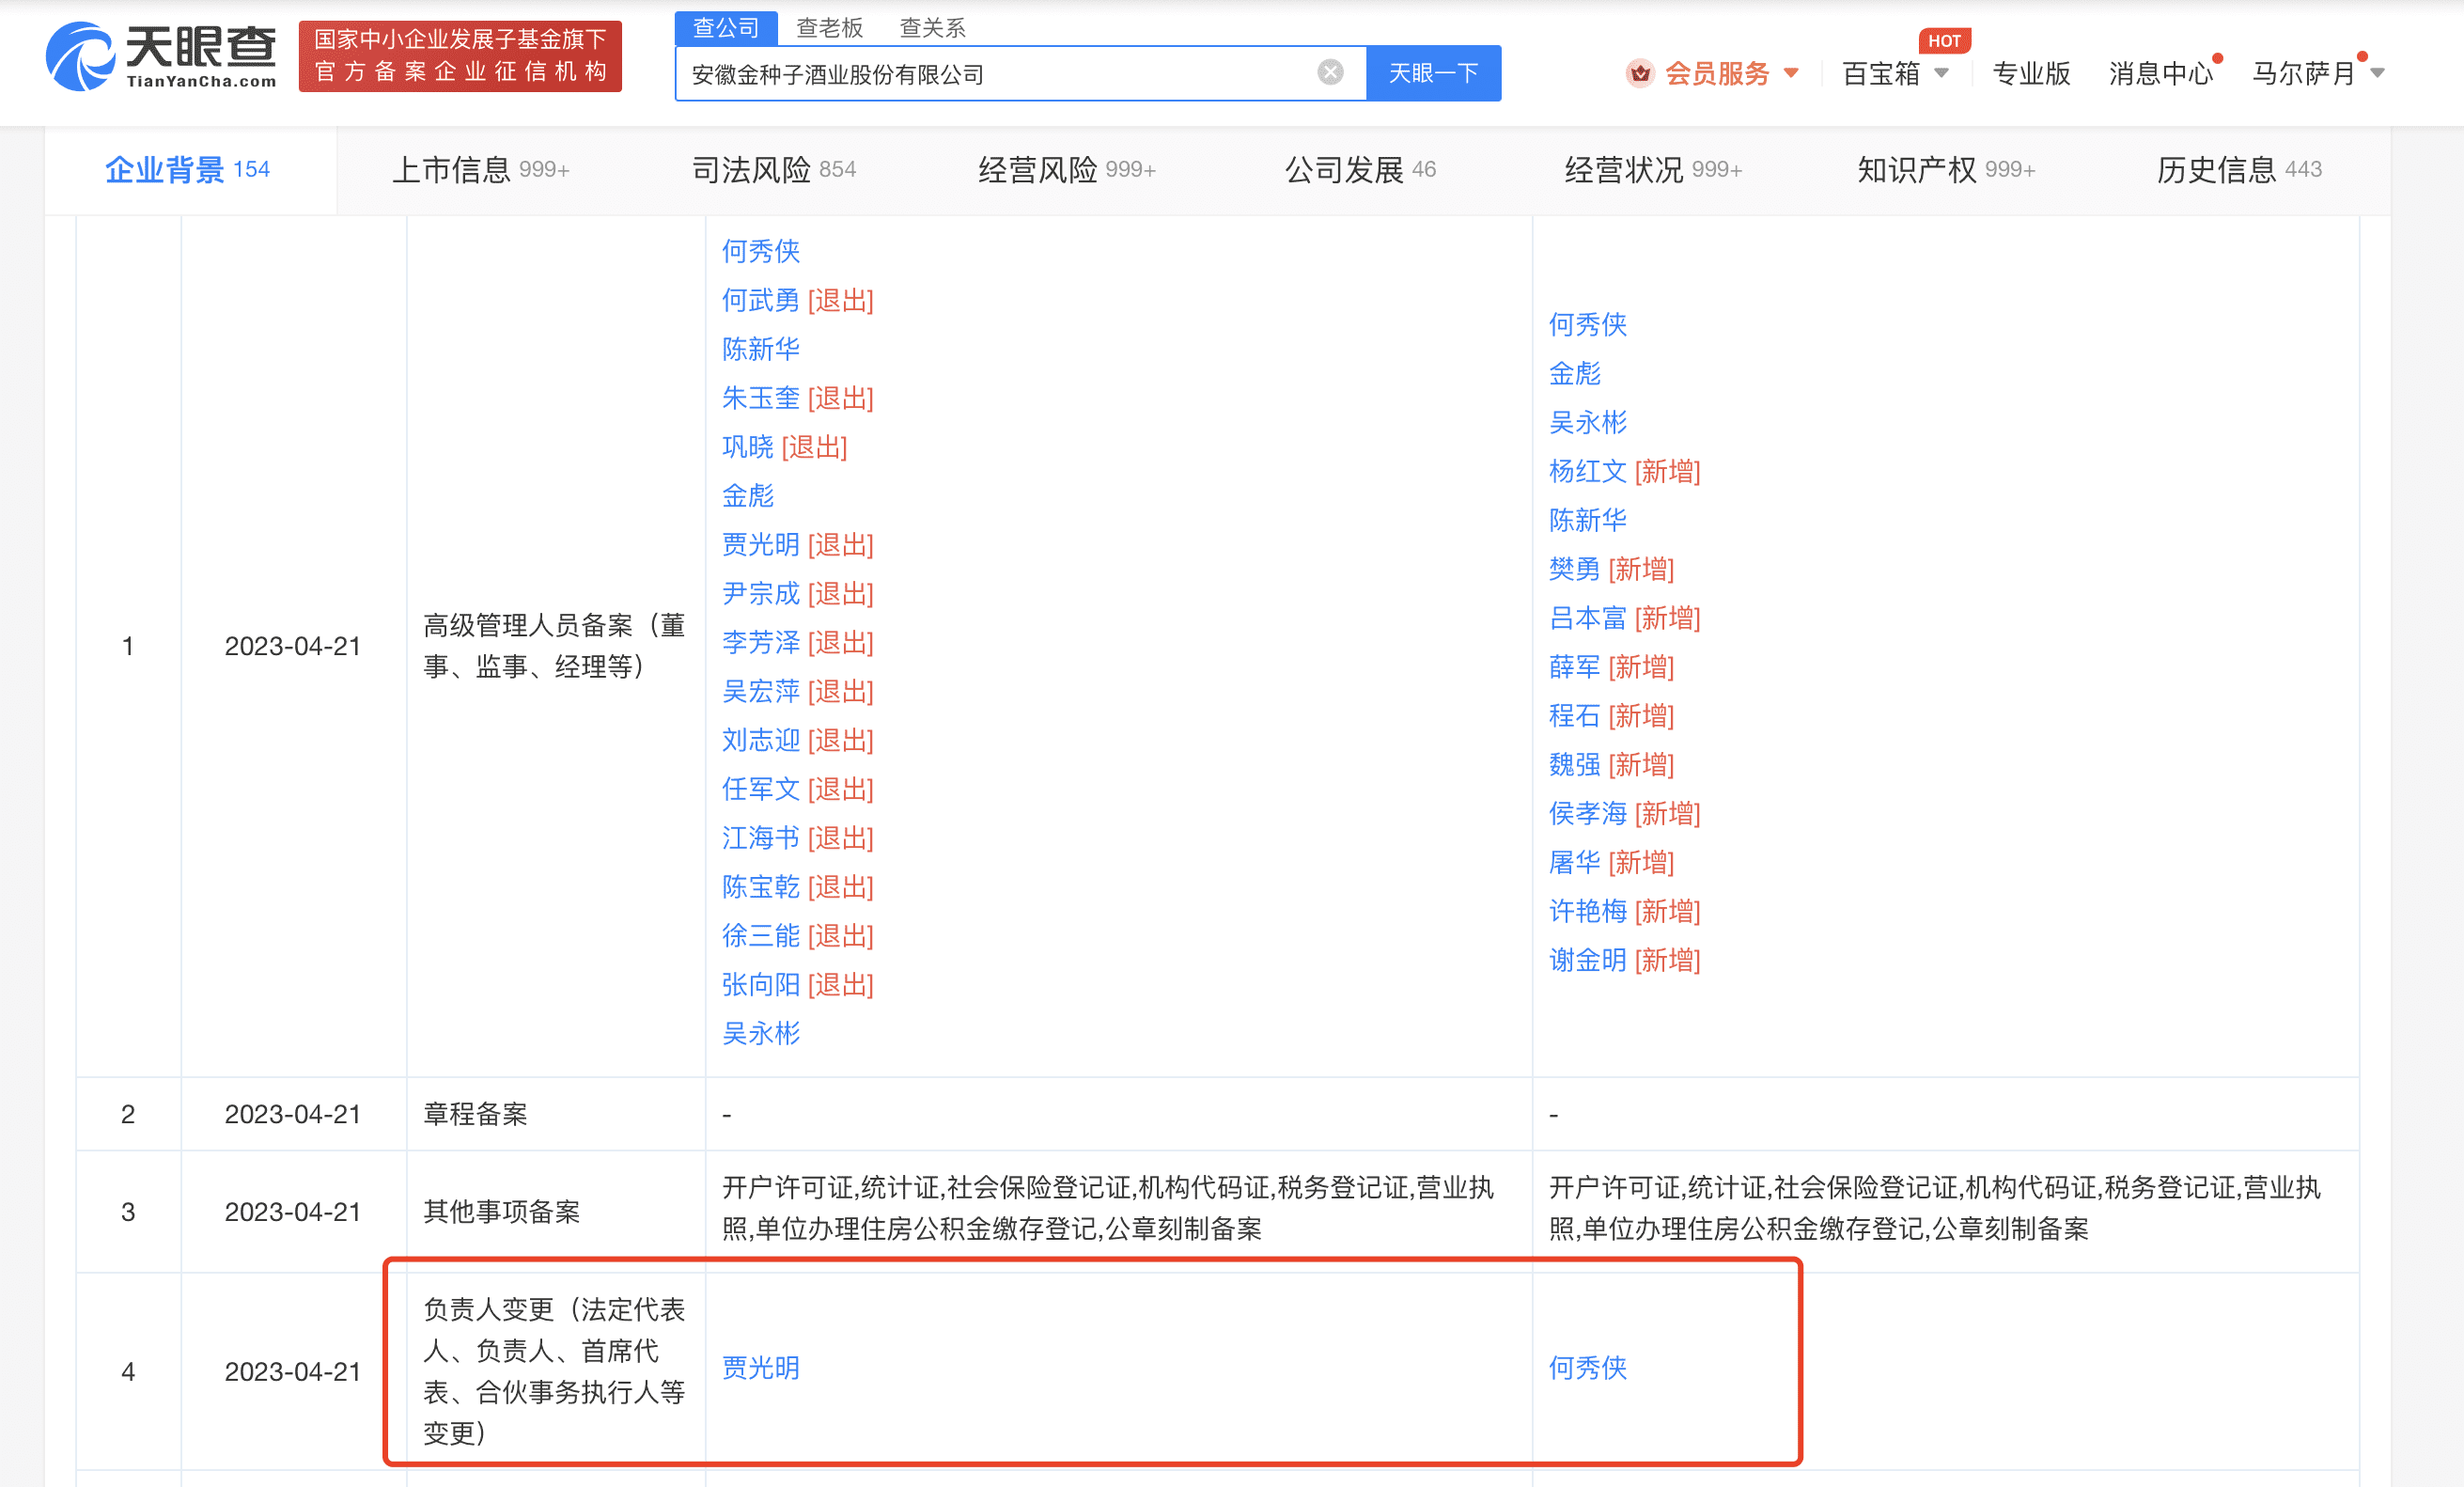The height and width of the screenshot is (1487, 2464).
Task: Open 刘志迎 in the before-change list
Action: 761,740
